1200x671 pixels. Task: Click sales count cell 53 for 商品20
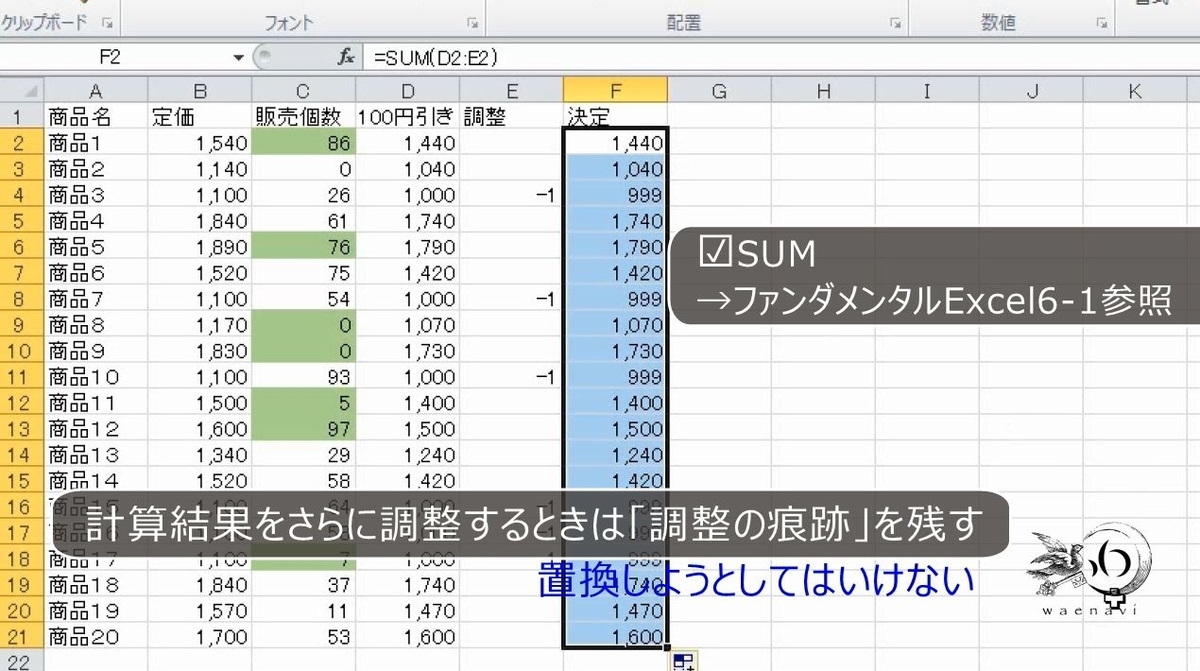[303, 636]
